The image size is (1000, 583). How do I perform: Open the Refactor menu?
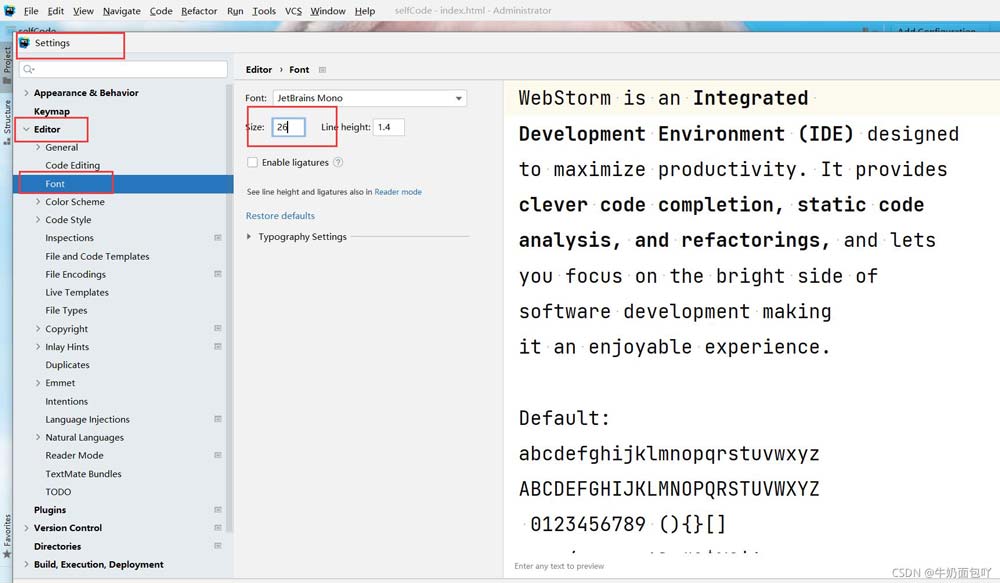198,11
